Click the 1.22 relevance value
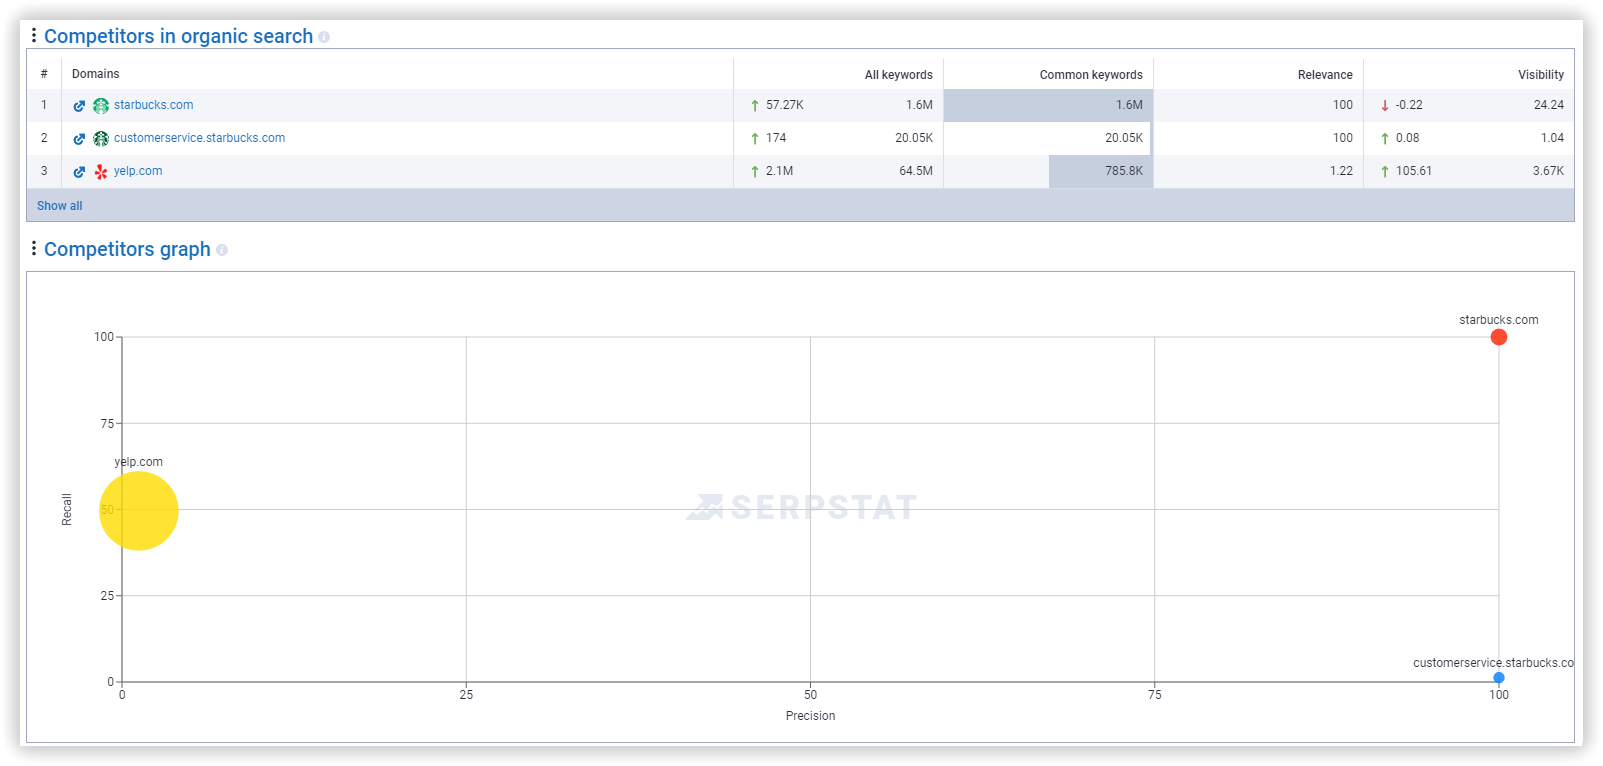The image size is (1603, 766). [x=1341, y=171]
